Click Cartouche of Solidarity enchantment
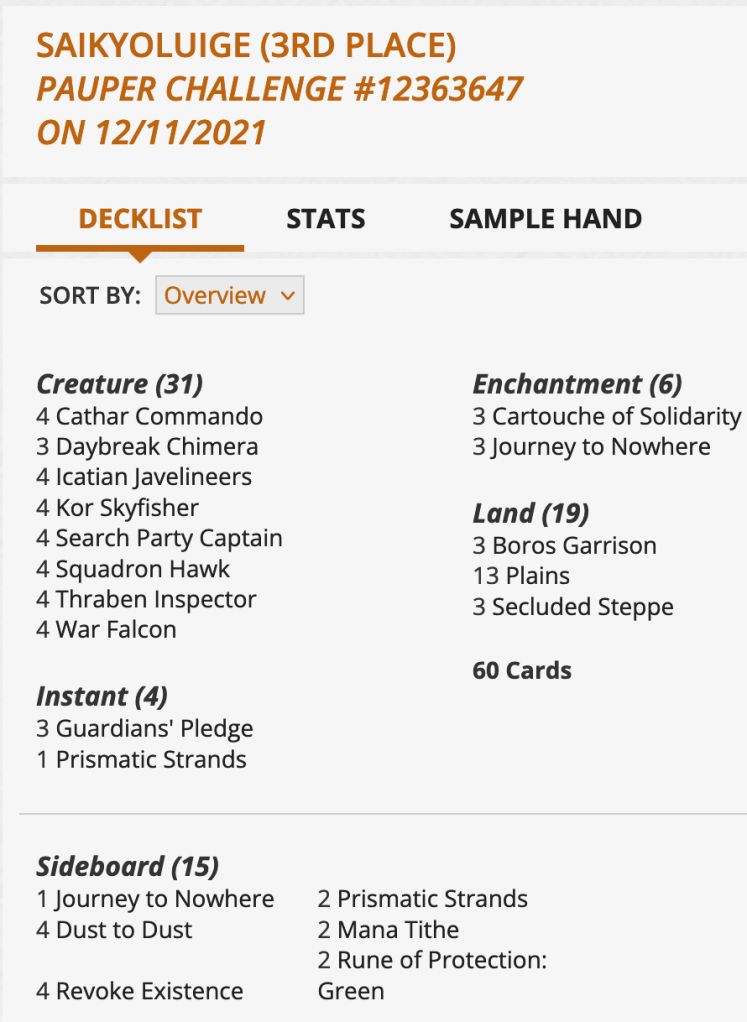The width and height of the screenshot is (747, 1022). click(616, 416)
